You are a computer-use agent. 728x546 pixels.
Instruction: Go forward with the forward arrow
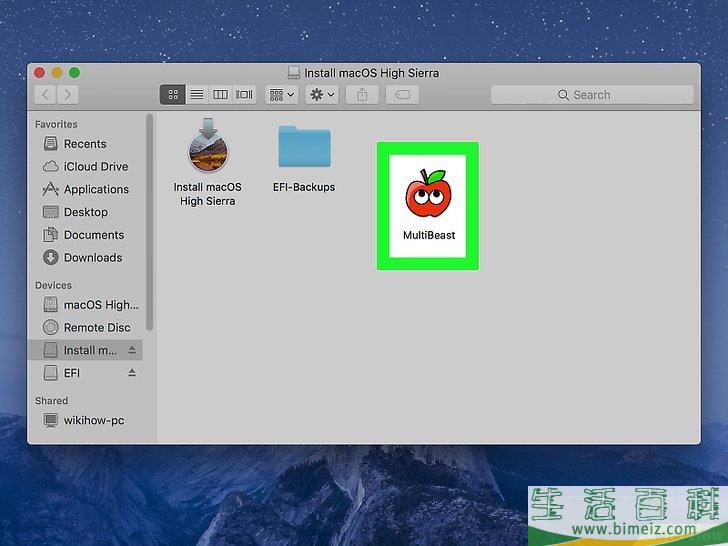67,95
